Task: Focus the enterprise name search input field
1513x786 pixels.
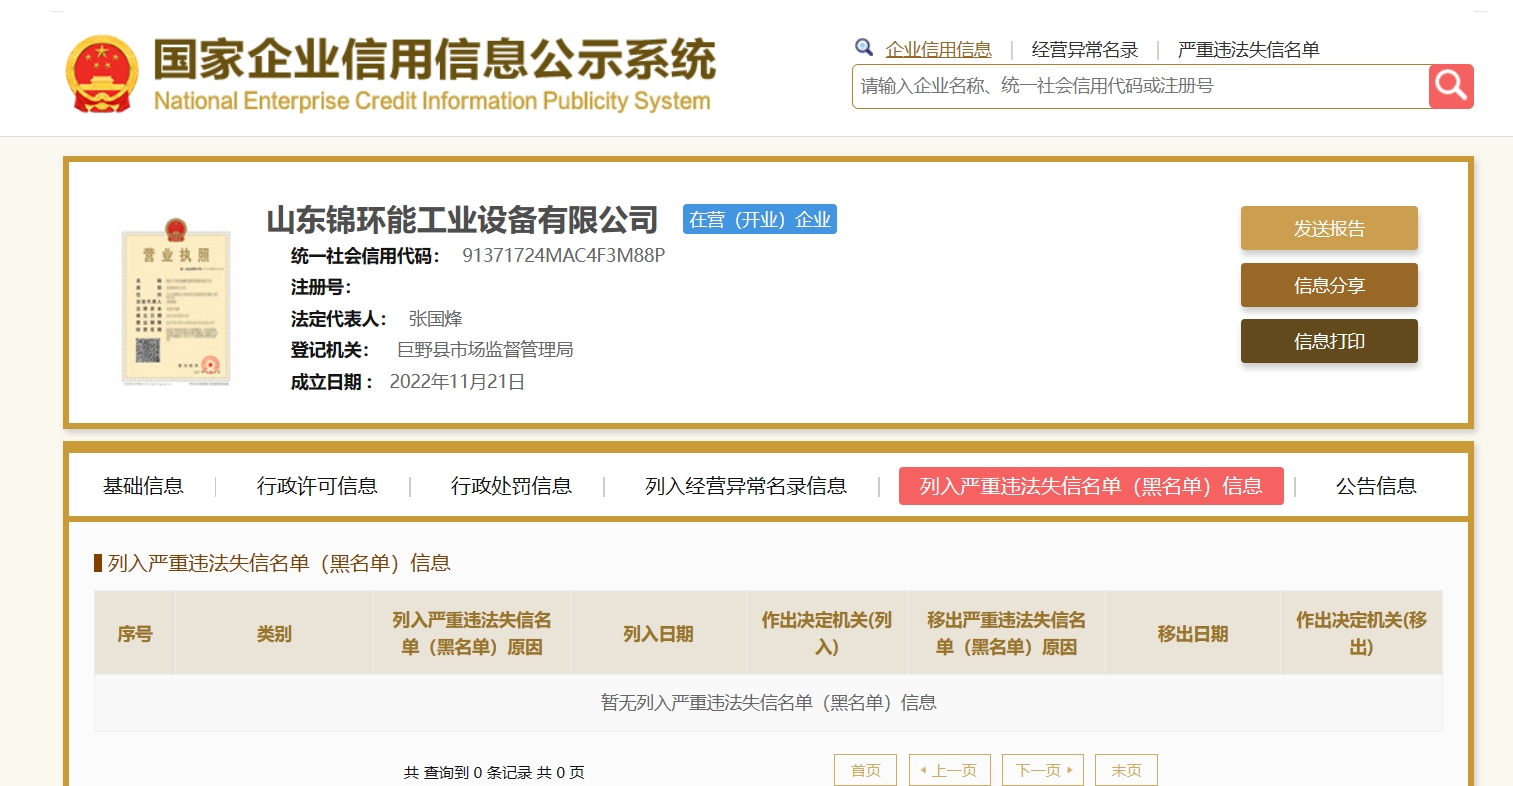Action: (x=1141, y=86)
